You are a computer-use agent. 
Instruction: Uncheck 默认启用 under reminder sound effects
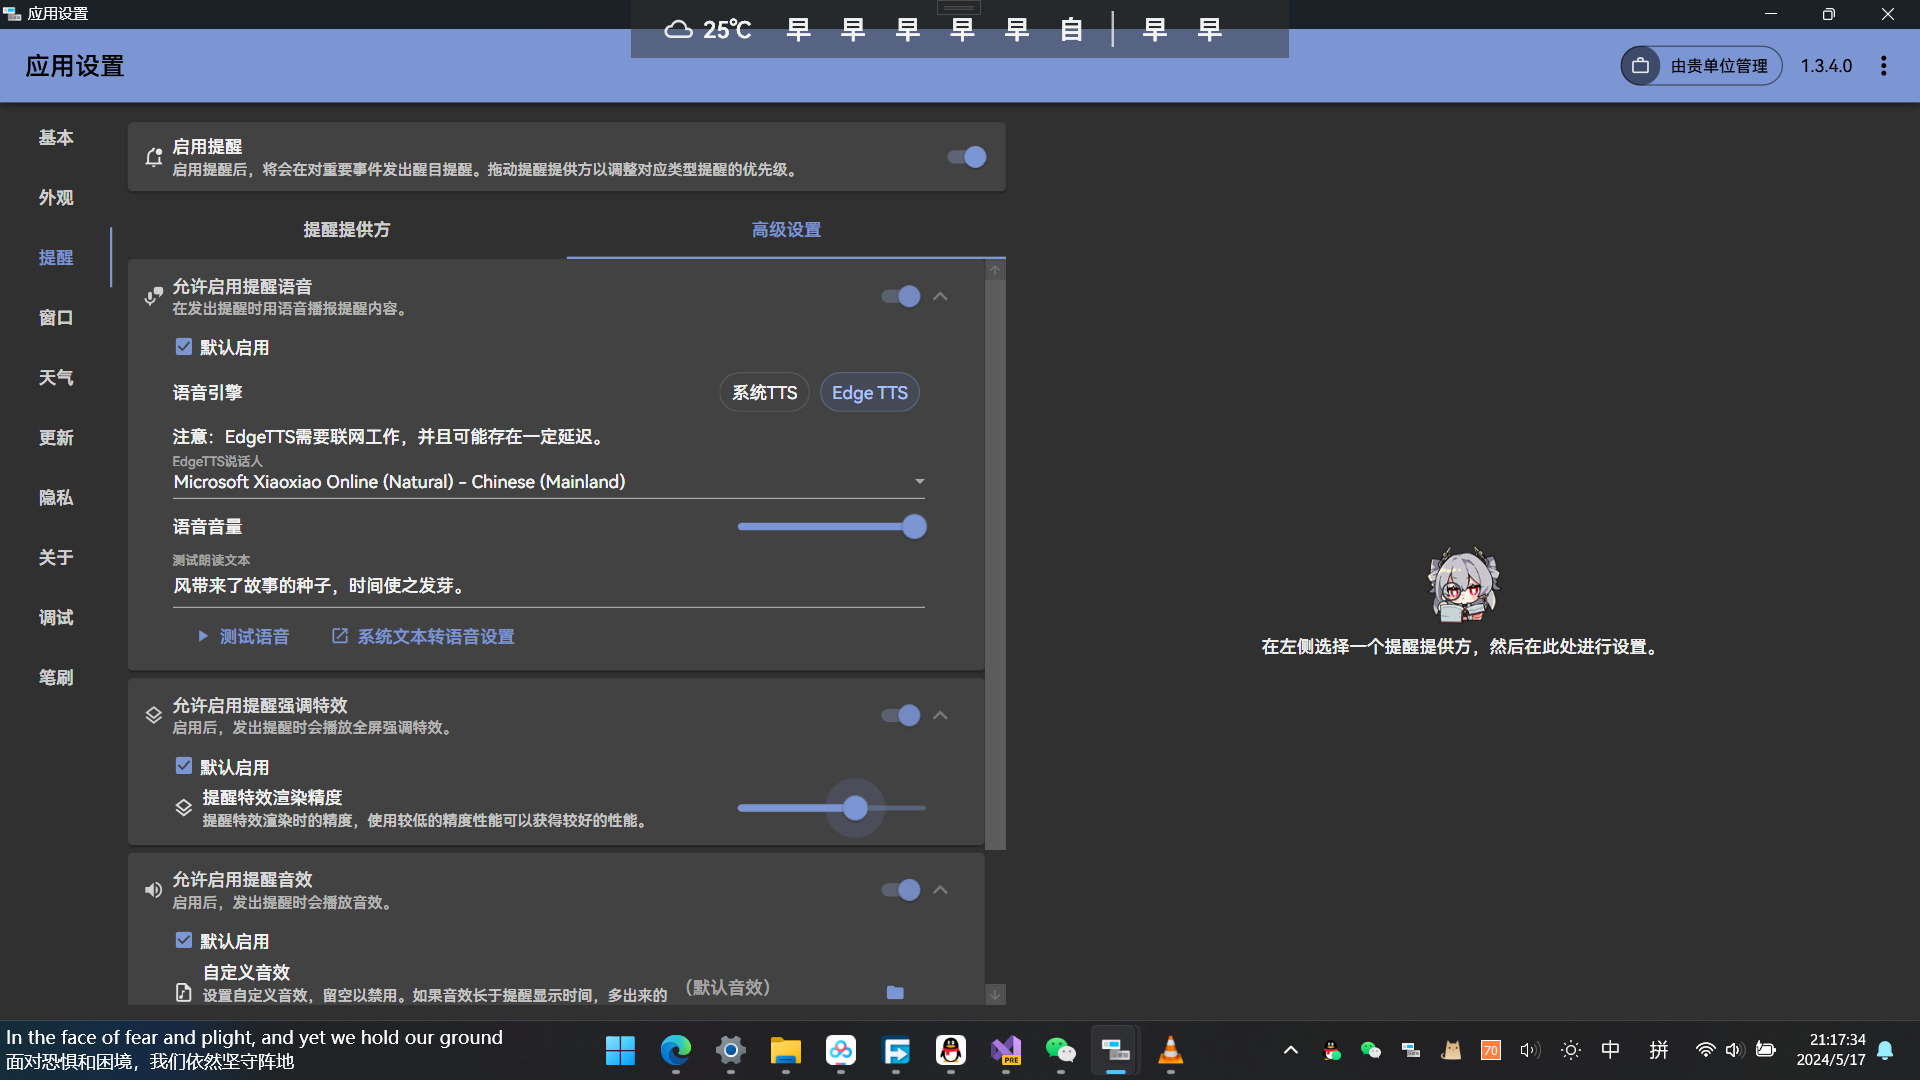point(184,940)
